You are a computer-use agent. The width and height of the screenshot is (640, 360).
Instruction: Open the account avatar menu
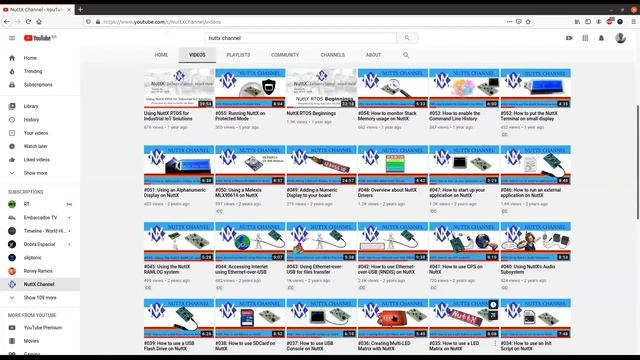click(x=620, y=38)
